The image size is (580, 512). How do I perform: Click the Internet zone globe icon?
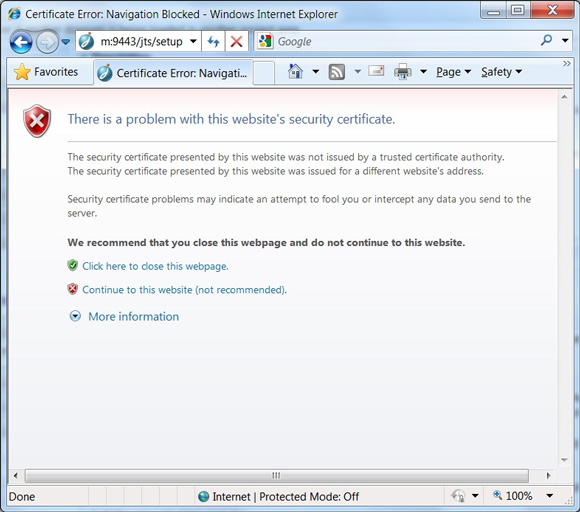(203, 496)
